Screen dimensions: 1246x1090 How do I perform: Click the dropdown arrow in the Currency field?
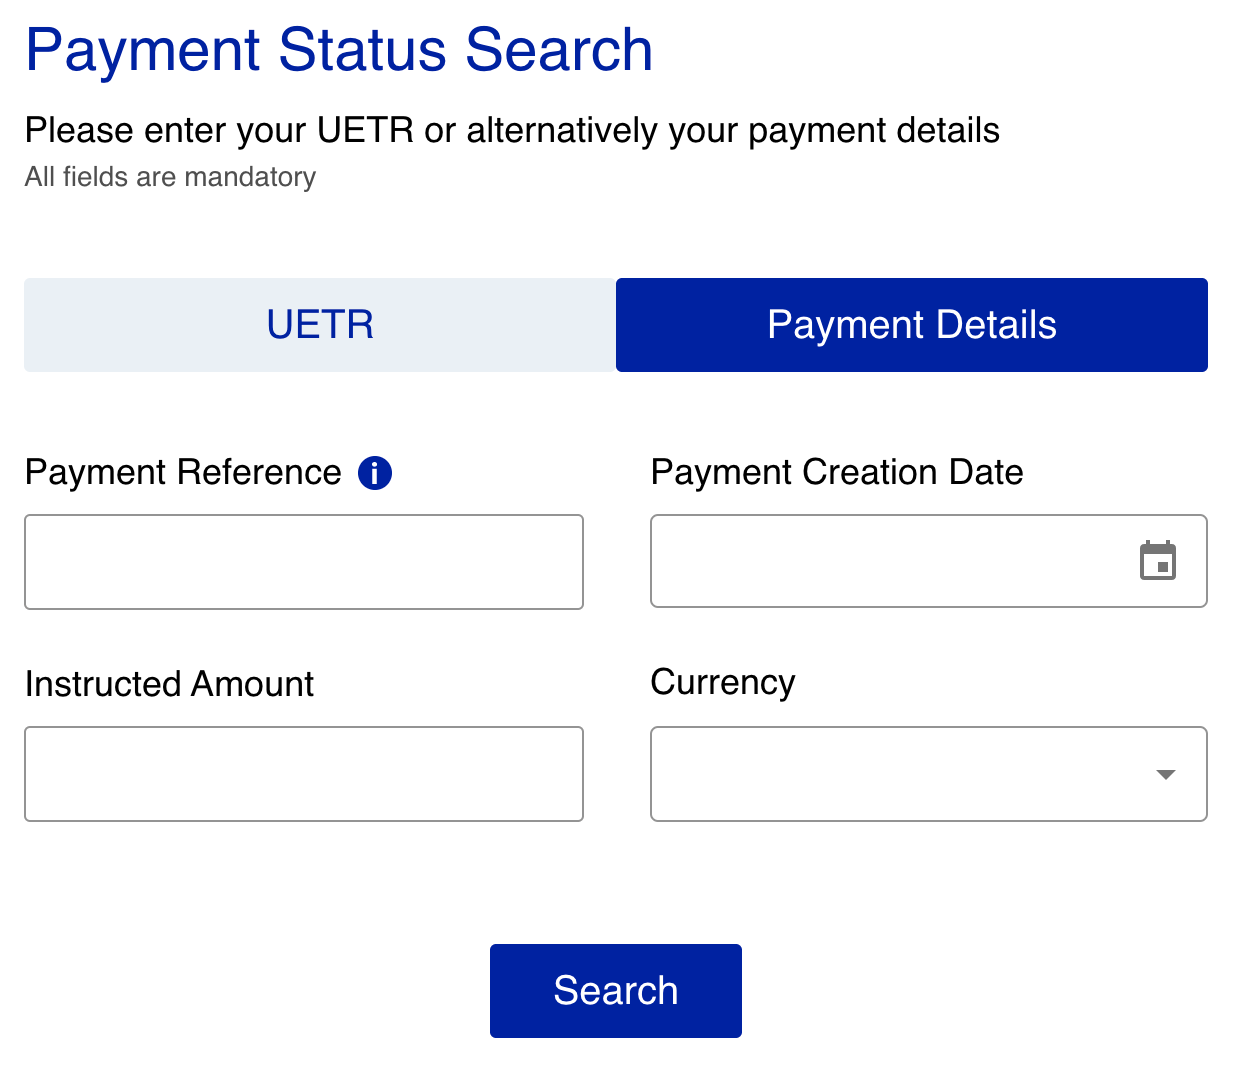tap(1166, 774)
